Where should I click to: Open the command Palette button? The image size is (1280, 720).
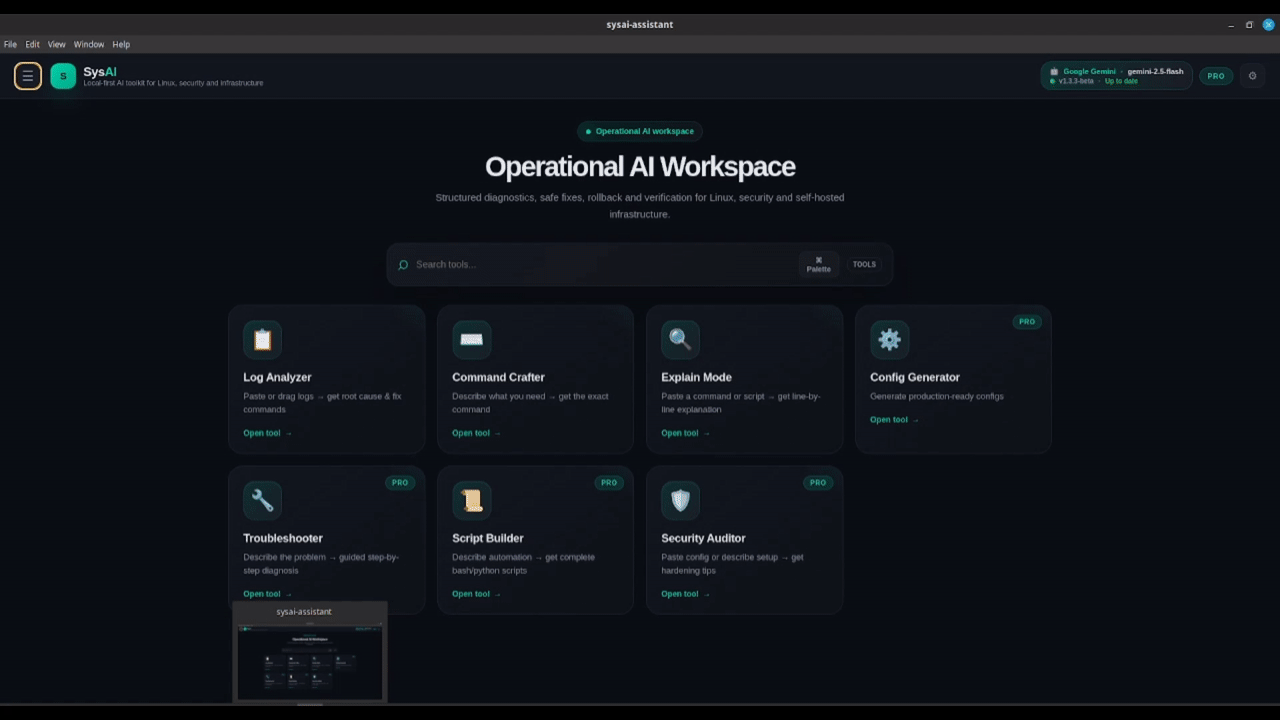pyautogui.click(x=819, y=264)
